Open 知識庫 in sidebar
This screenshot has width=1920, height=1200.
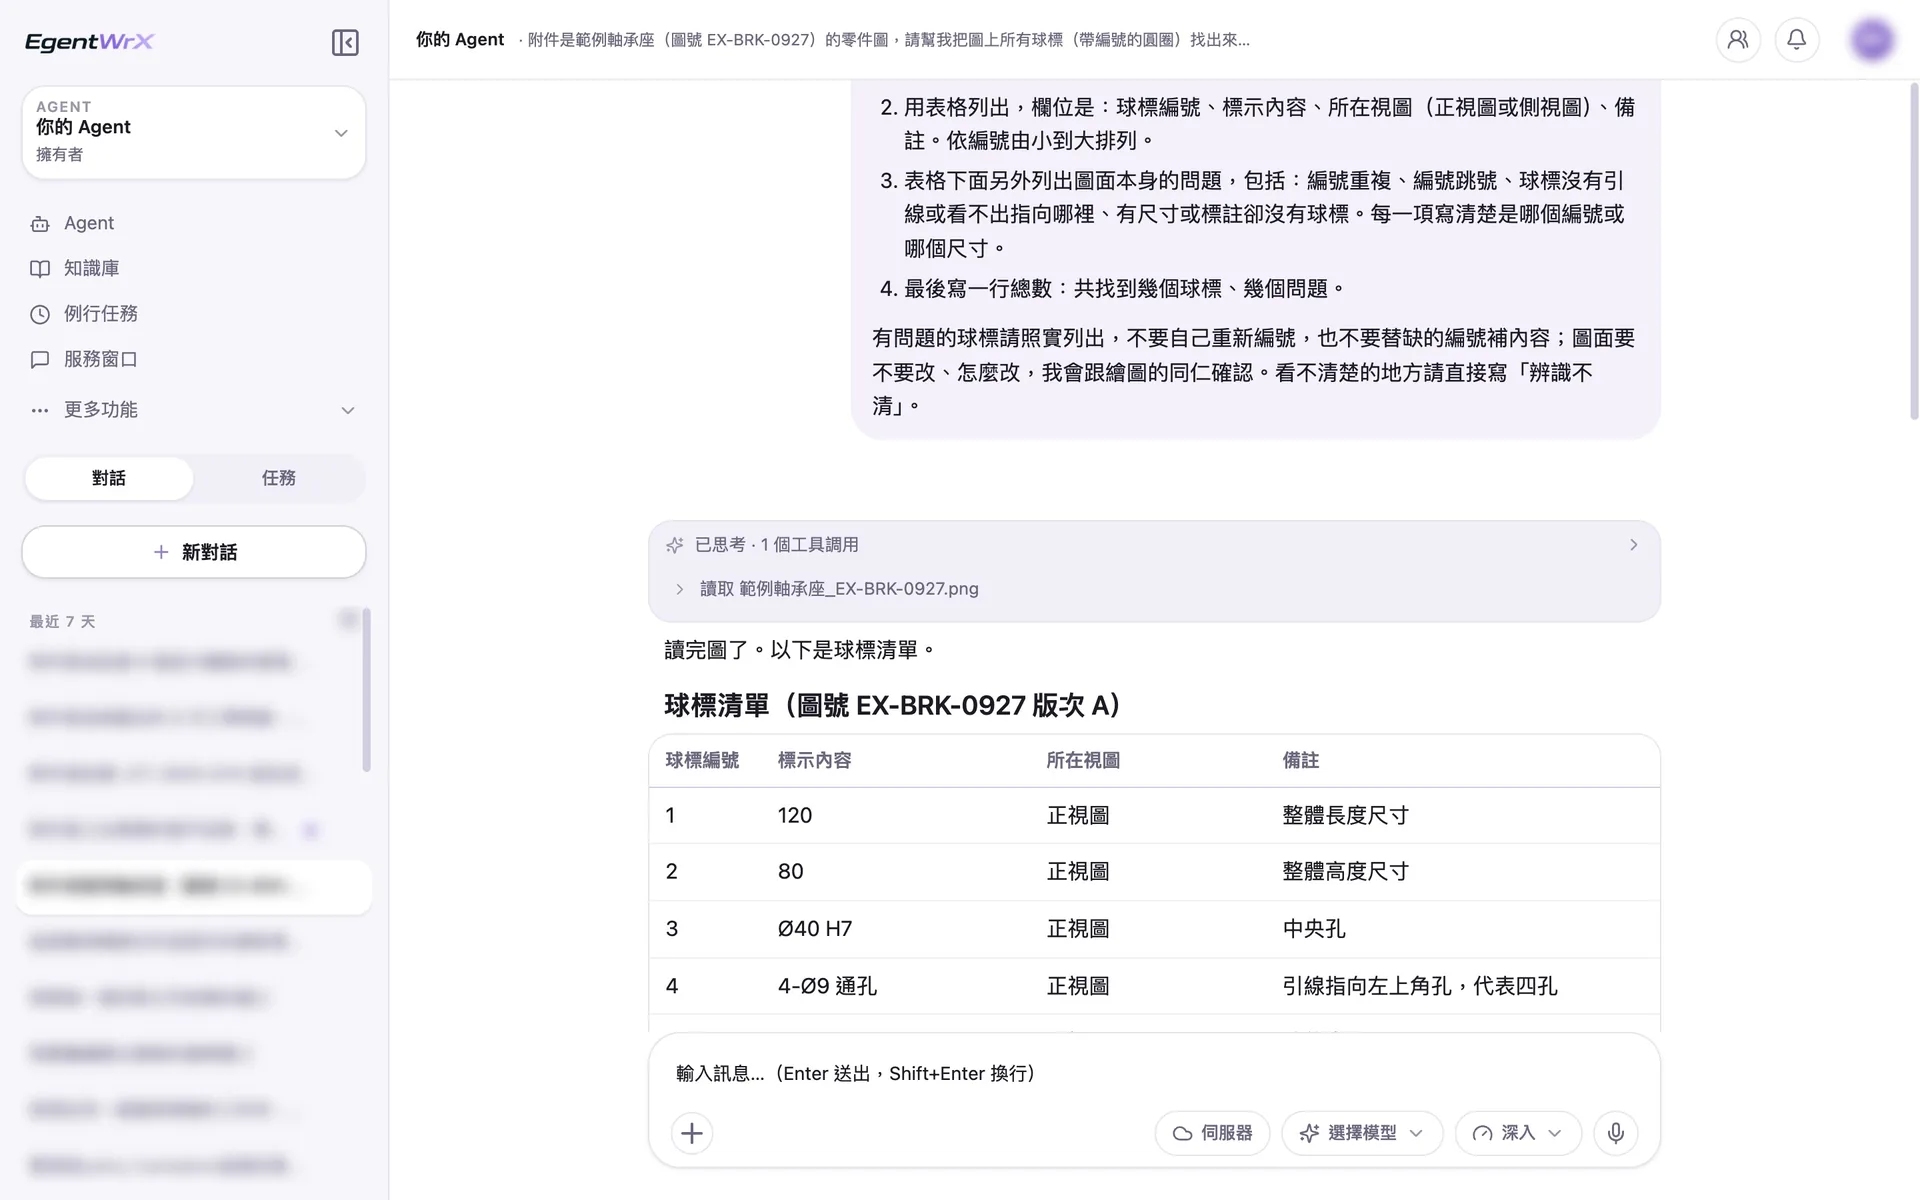tap(75, 268)
